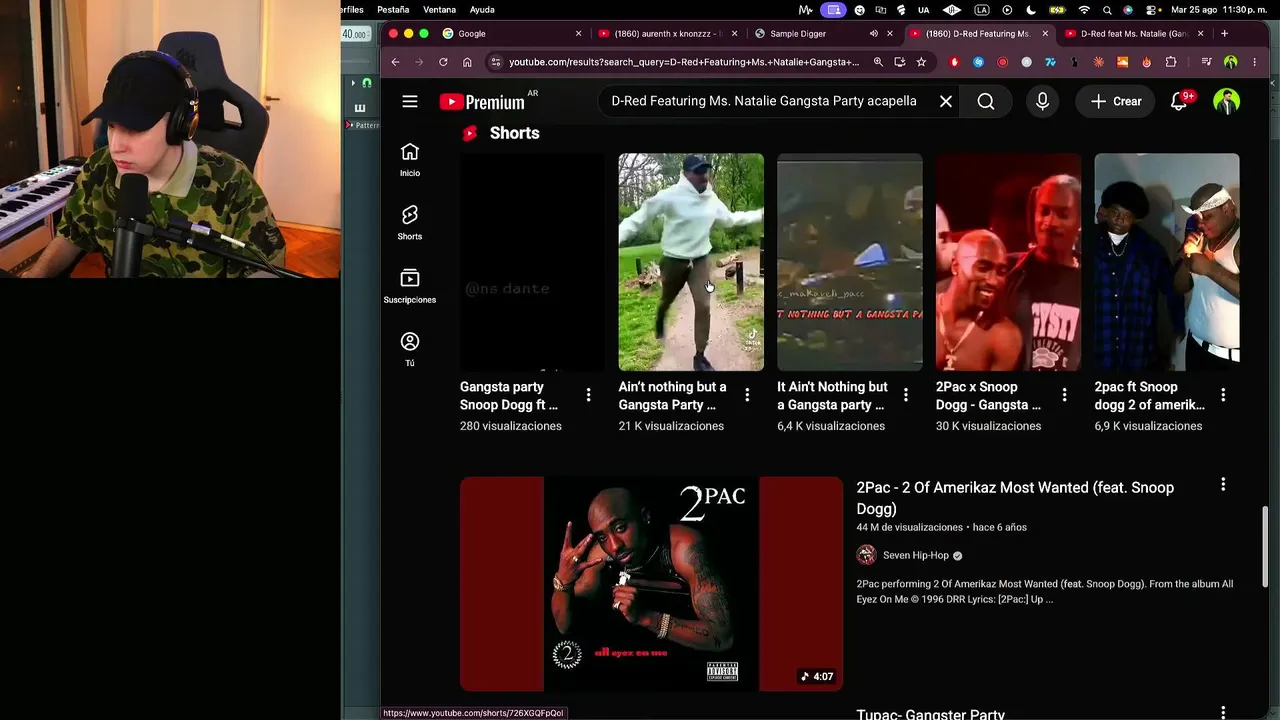Screen dimensions: 1280x720
Task: Open more options for 2pac ft Snoop dogg short
Action: pyautogui.click(x=1223, y=395)
